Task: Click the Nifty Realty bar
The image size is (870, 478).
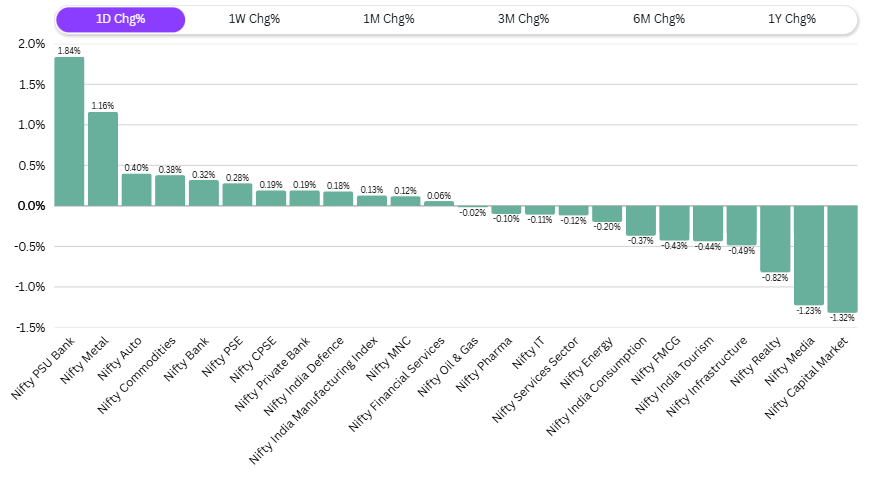Action: [775, 239]
